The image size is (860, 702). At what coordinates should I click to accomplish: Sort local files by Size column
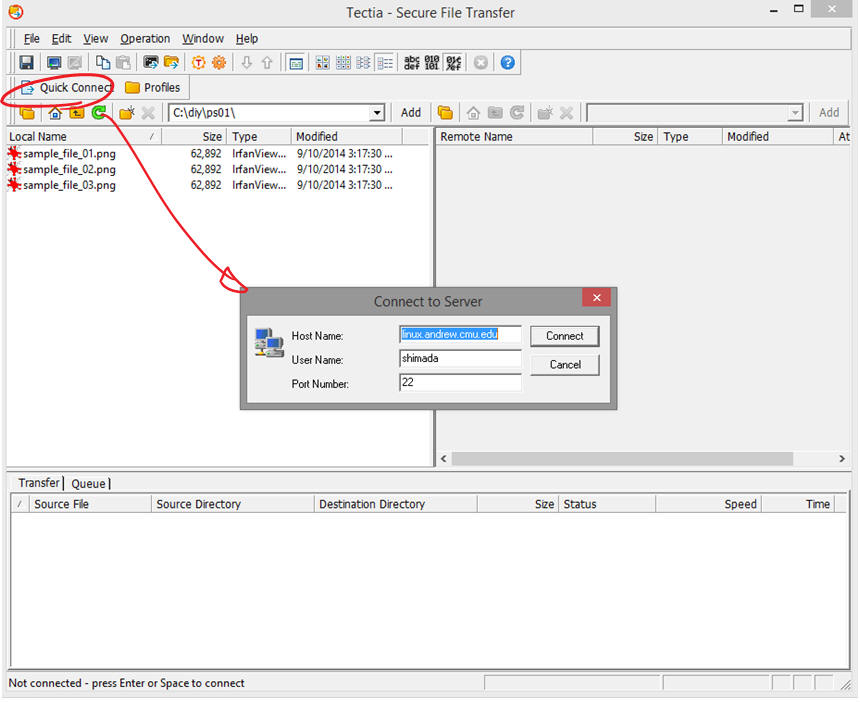[x=194, y=137]
